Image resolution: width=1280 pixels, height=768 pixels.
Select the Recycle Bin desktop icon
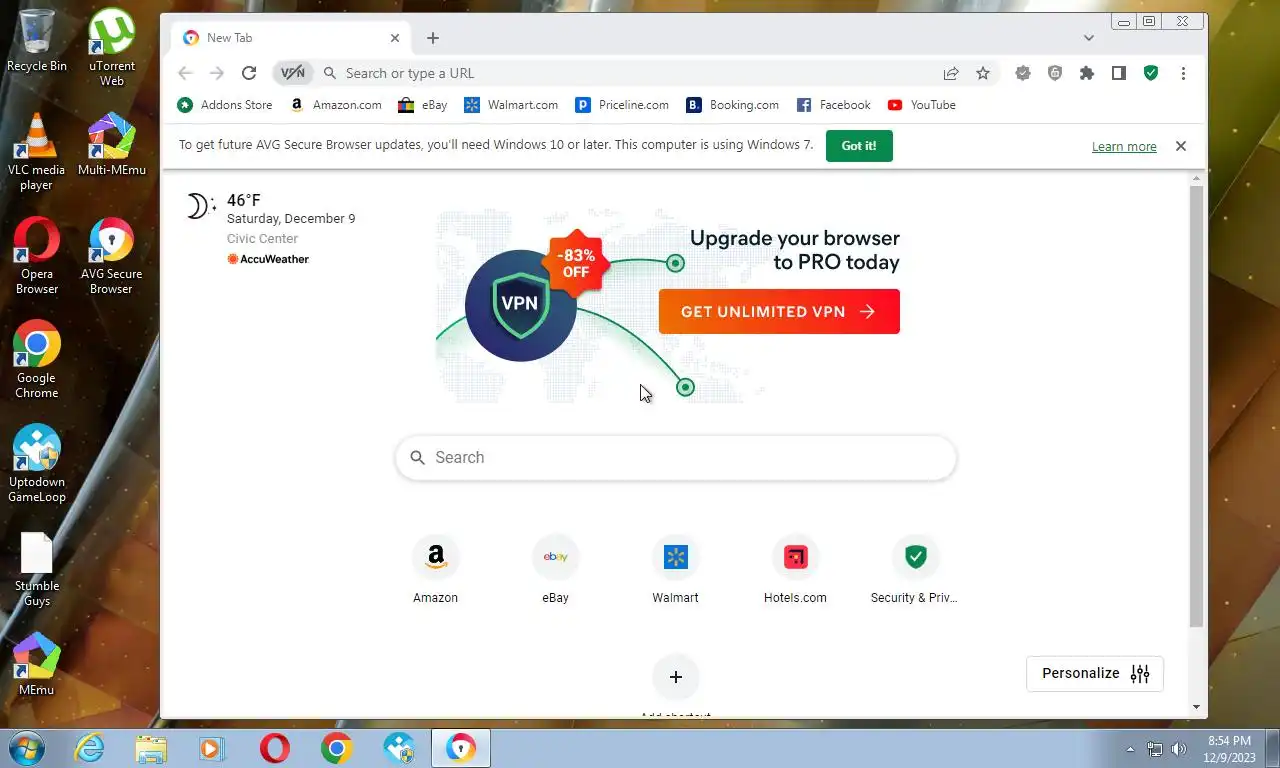[x=37, y=42]
